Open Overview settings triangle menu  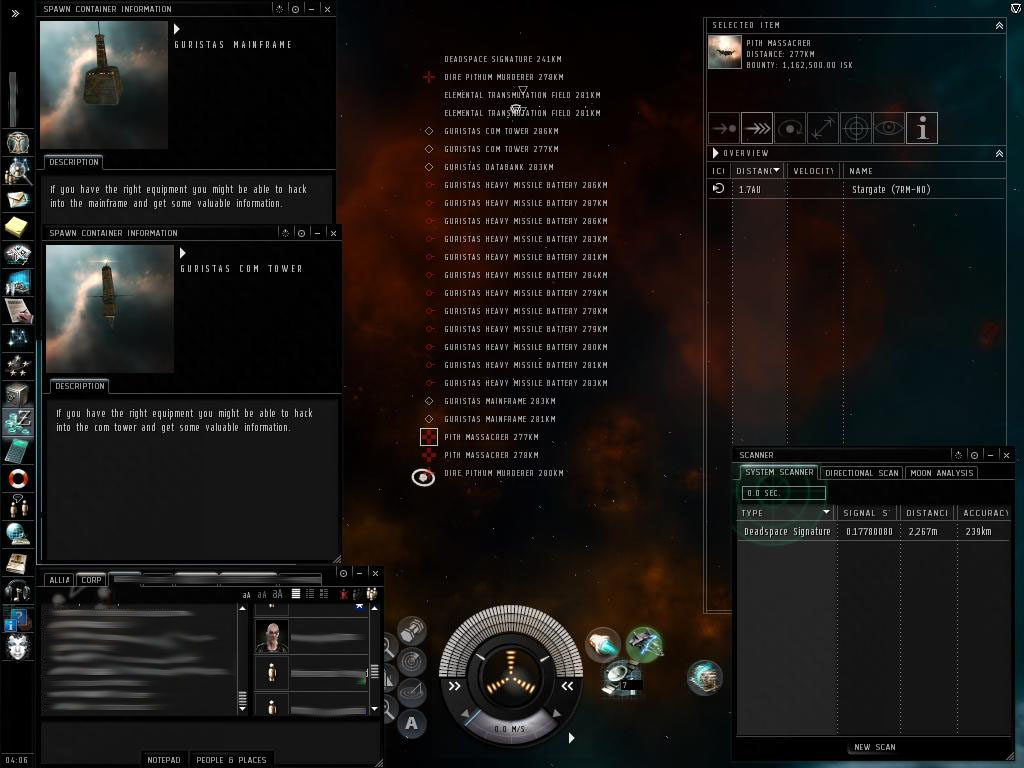click(x=715, y=153)
